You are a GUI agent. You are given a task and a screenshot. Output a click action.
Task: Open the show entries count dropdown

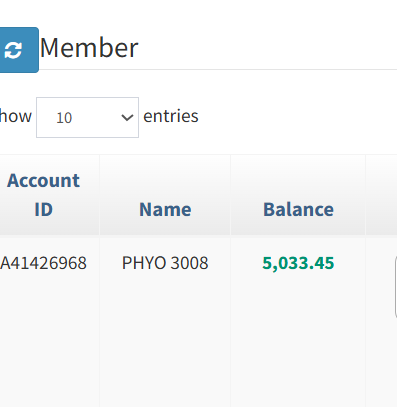87,117
